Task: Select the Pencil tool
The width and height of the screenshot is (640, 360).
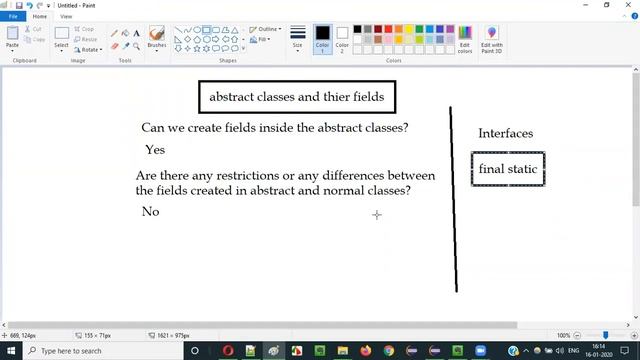Action: pos(115,33)
